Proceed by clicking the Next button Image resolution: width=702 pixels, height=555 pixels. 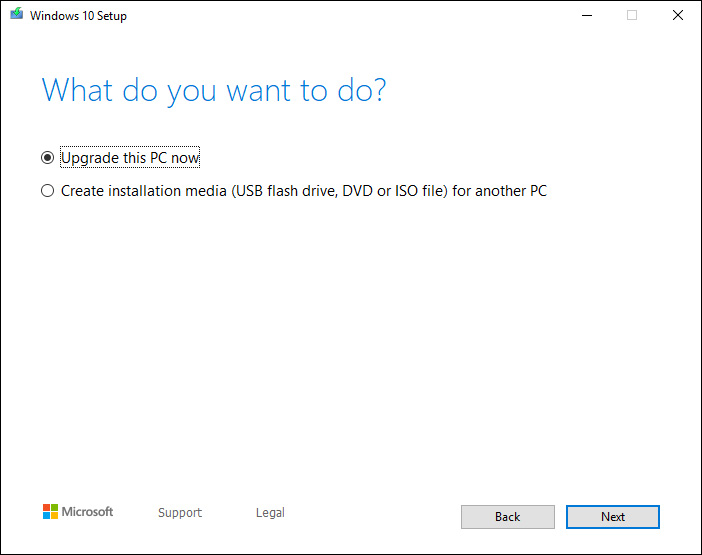point(612,517)
